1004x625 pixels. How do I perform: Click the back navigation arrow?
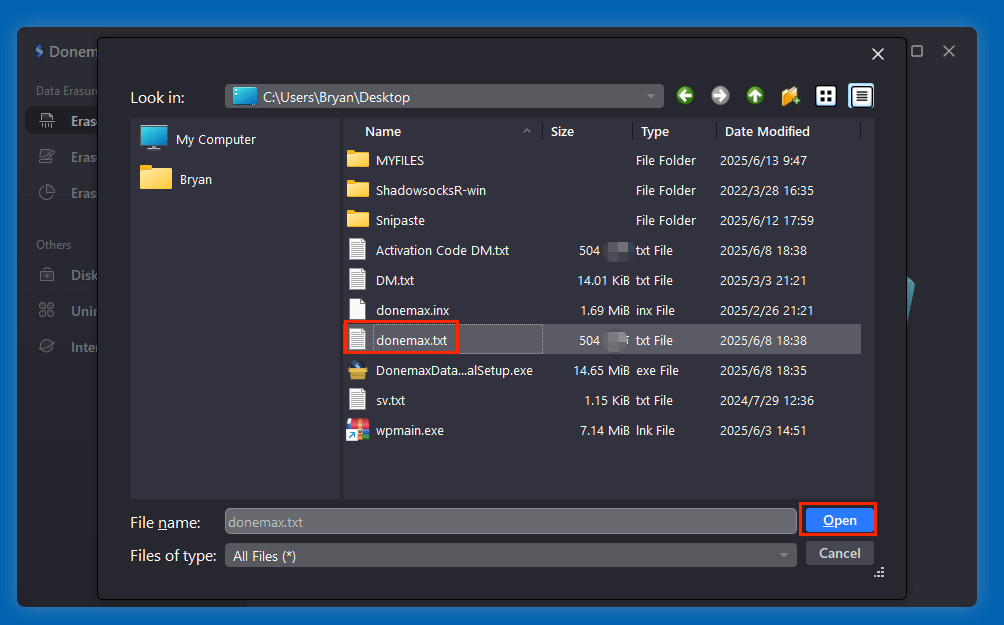click(x=685, y=96)
